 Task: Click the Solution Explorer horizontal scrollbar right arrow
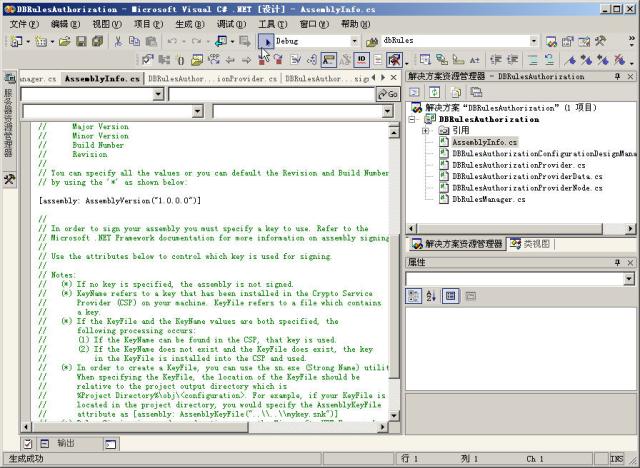click(631, 228)
